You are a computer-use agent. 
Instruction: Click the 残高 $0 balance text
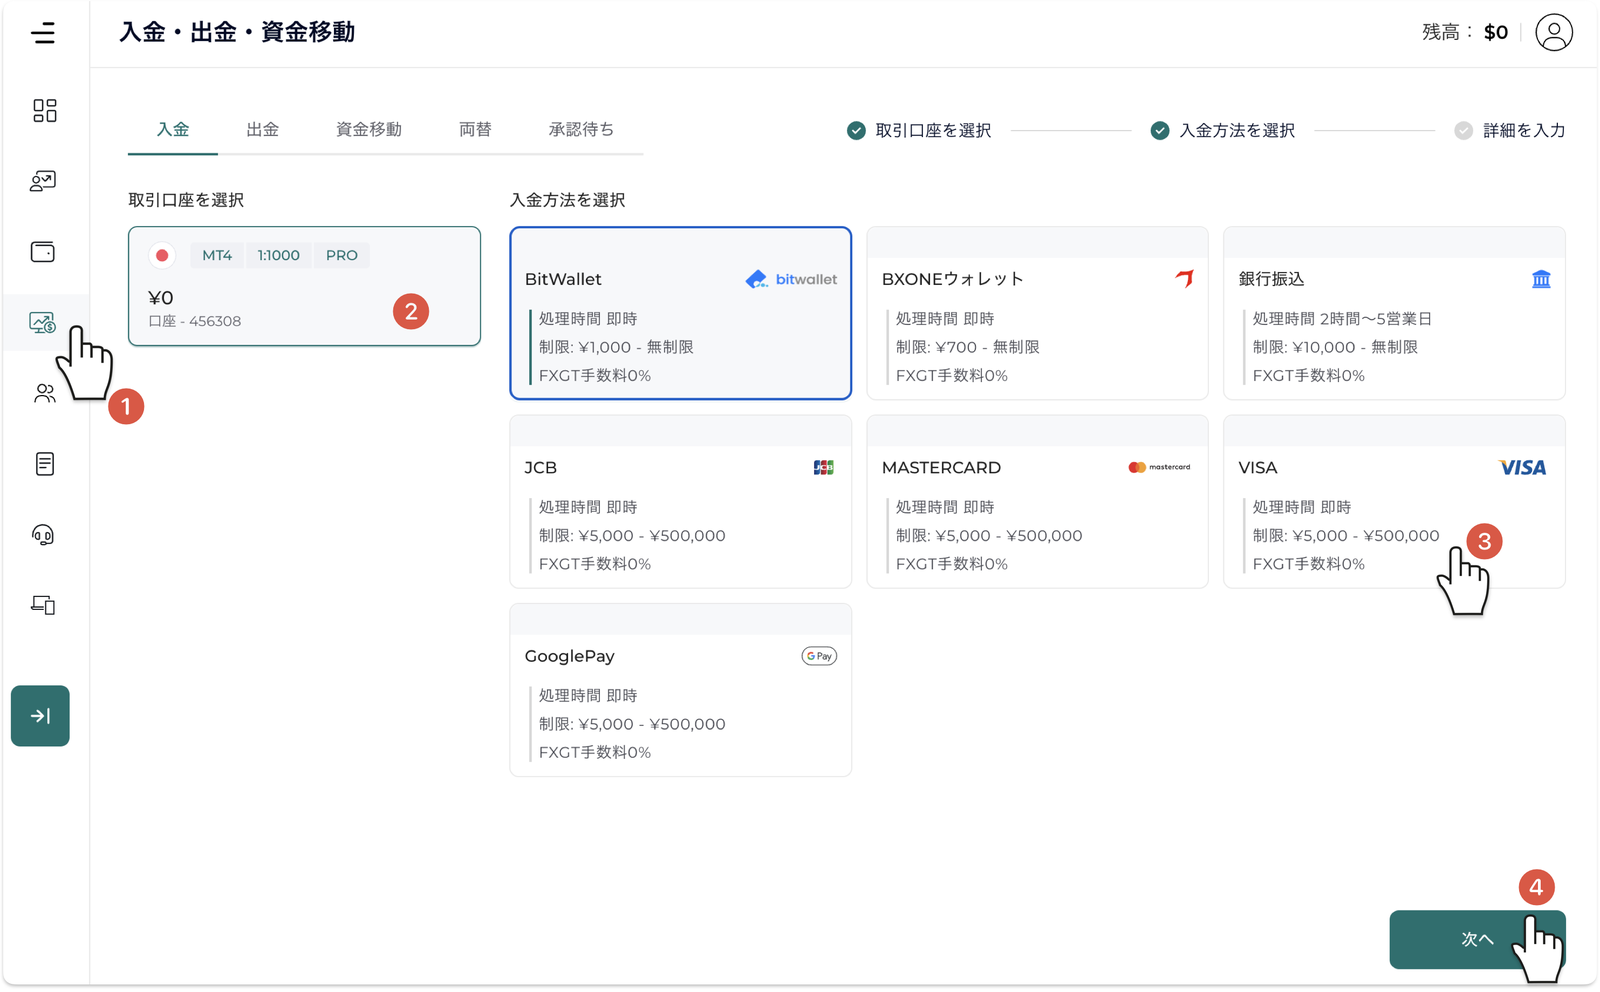(x=1465, y=33)
